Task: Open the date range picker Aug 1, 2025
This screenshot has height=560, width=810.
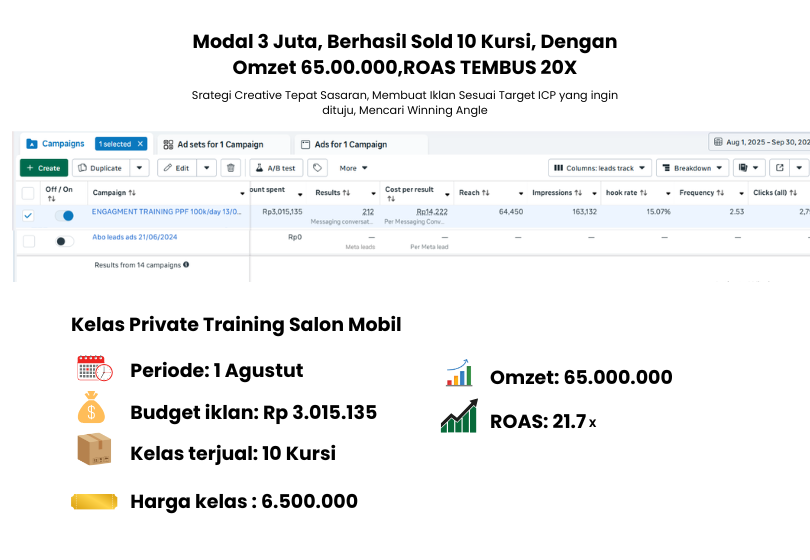Action: coord(760,143)
